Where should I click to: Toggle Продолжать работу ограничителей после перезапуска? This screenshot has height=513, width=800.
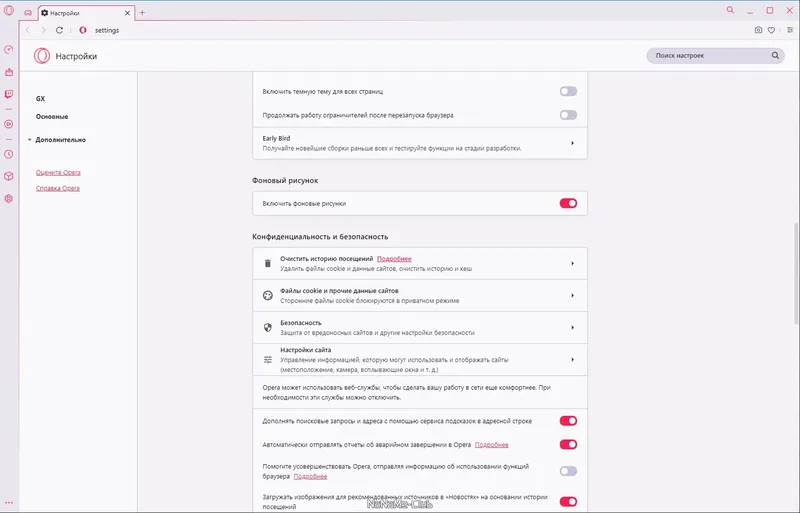pos(568,115)
